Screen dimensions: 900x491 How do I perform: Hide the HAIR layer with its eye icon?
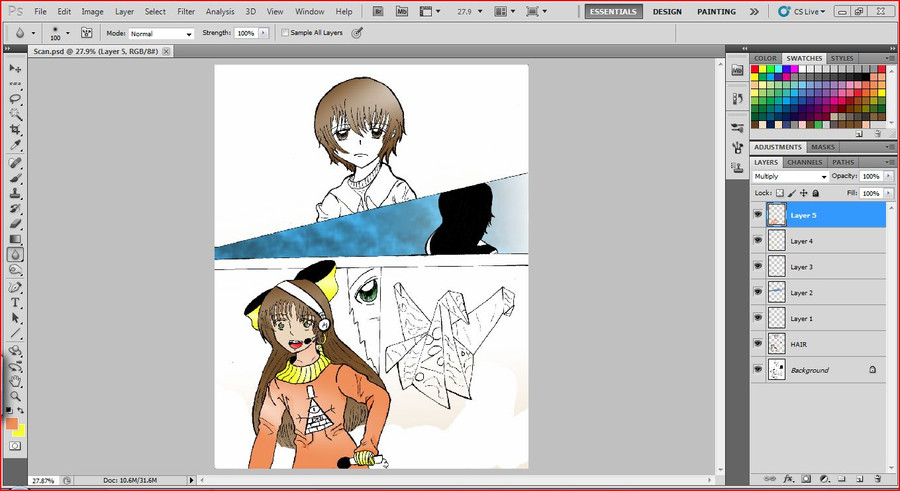[x=758, y=343]
